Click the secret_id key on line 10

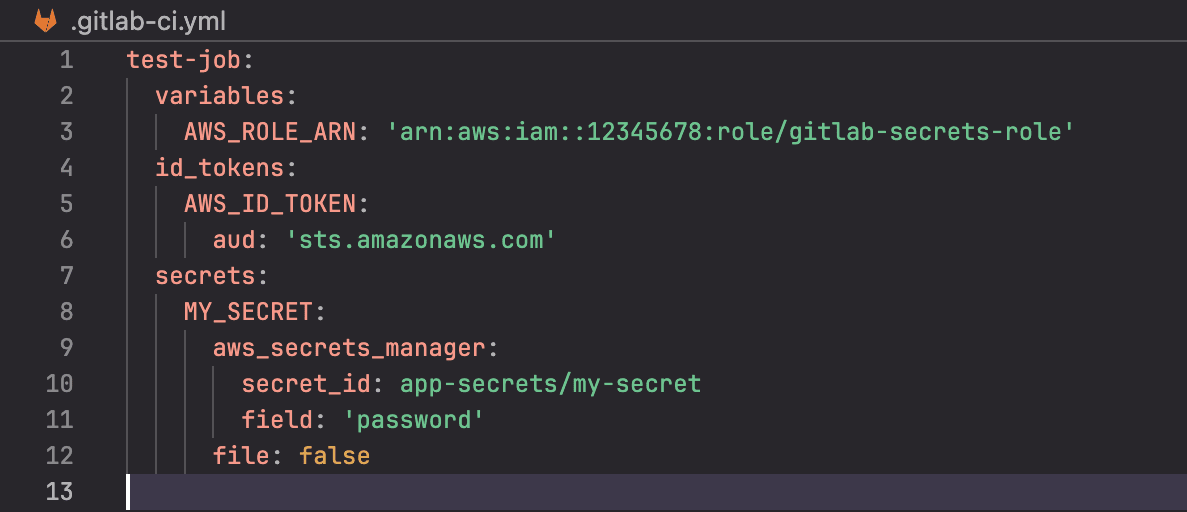tap(306, 384)
